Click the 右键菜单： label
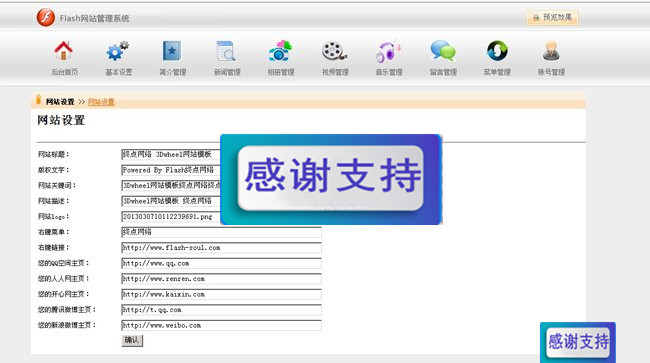 click(53, 232)
